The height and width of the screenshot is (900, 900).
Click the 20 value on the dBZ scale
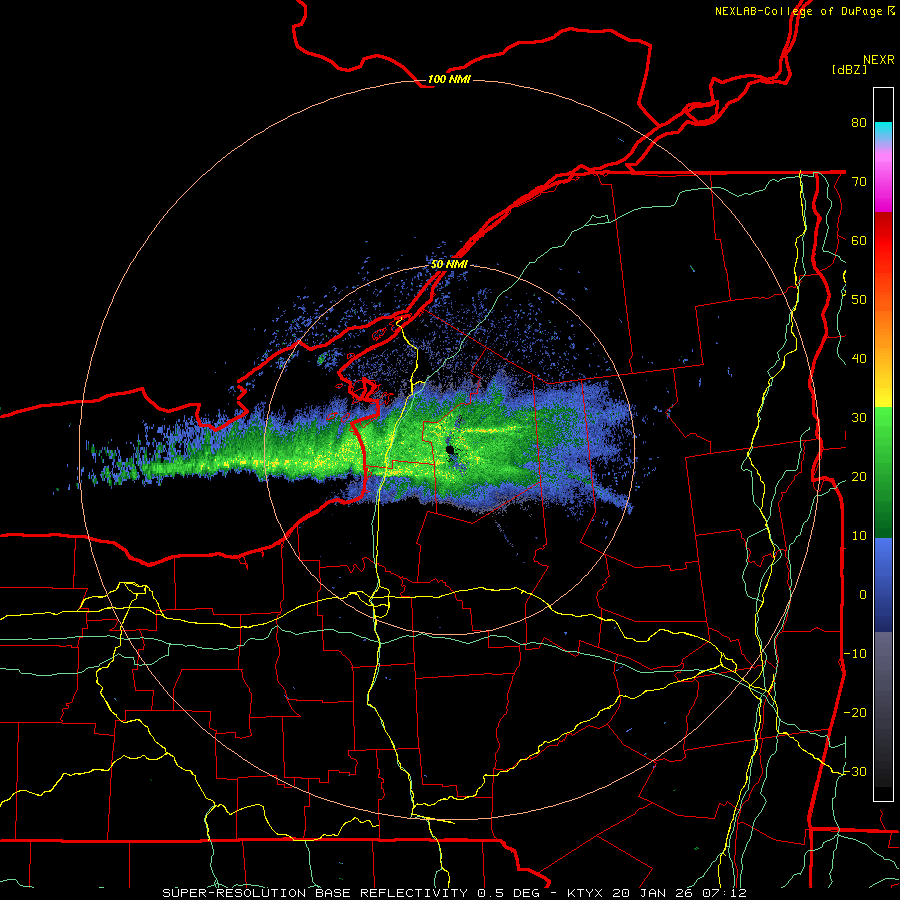(859, 476)
